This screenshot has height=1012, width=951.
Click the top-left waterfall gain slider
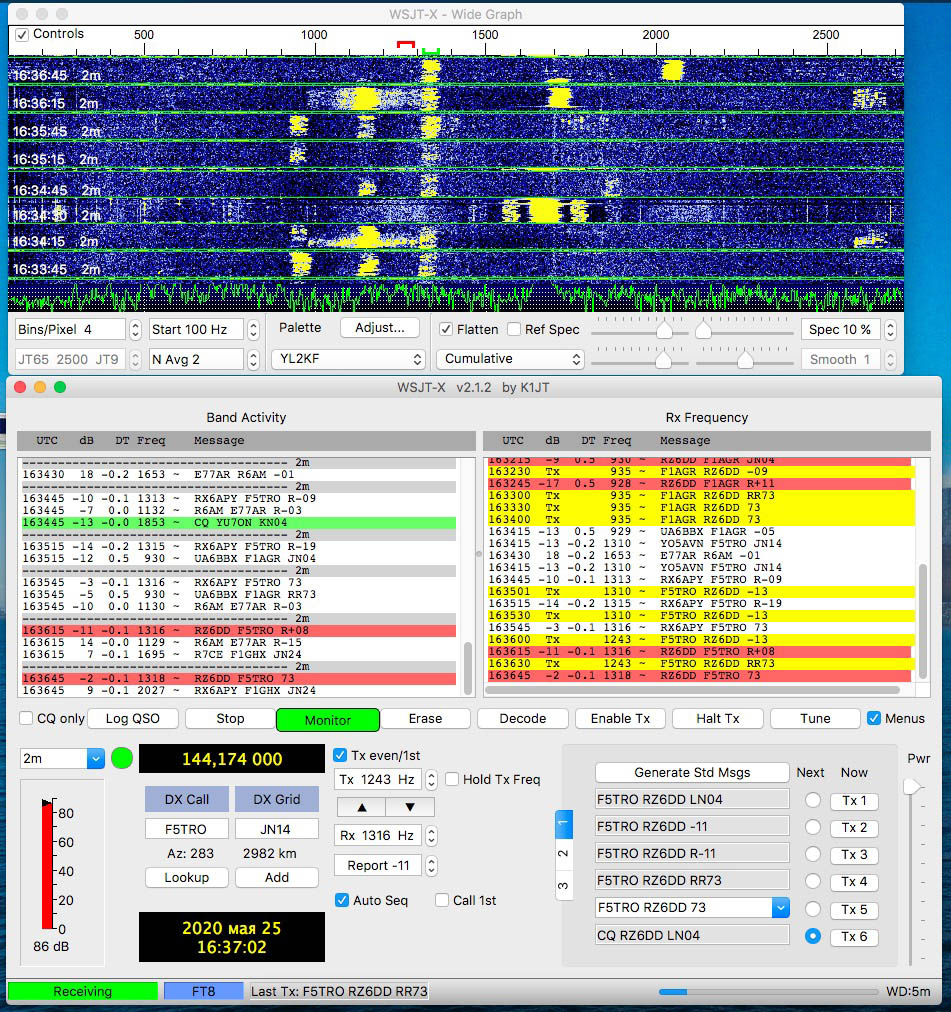pos(664,330)
